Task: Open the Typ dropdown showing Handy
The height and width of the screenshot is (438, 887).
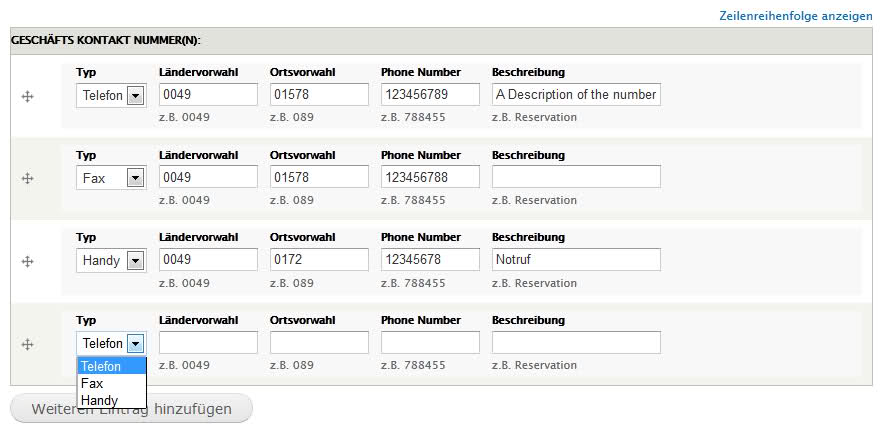Action: pyautogui.click(x=111, y=261)
